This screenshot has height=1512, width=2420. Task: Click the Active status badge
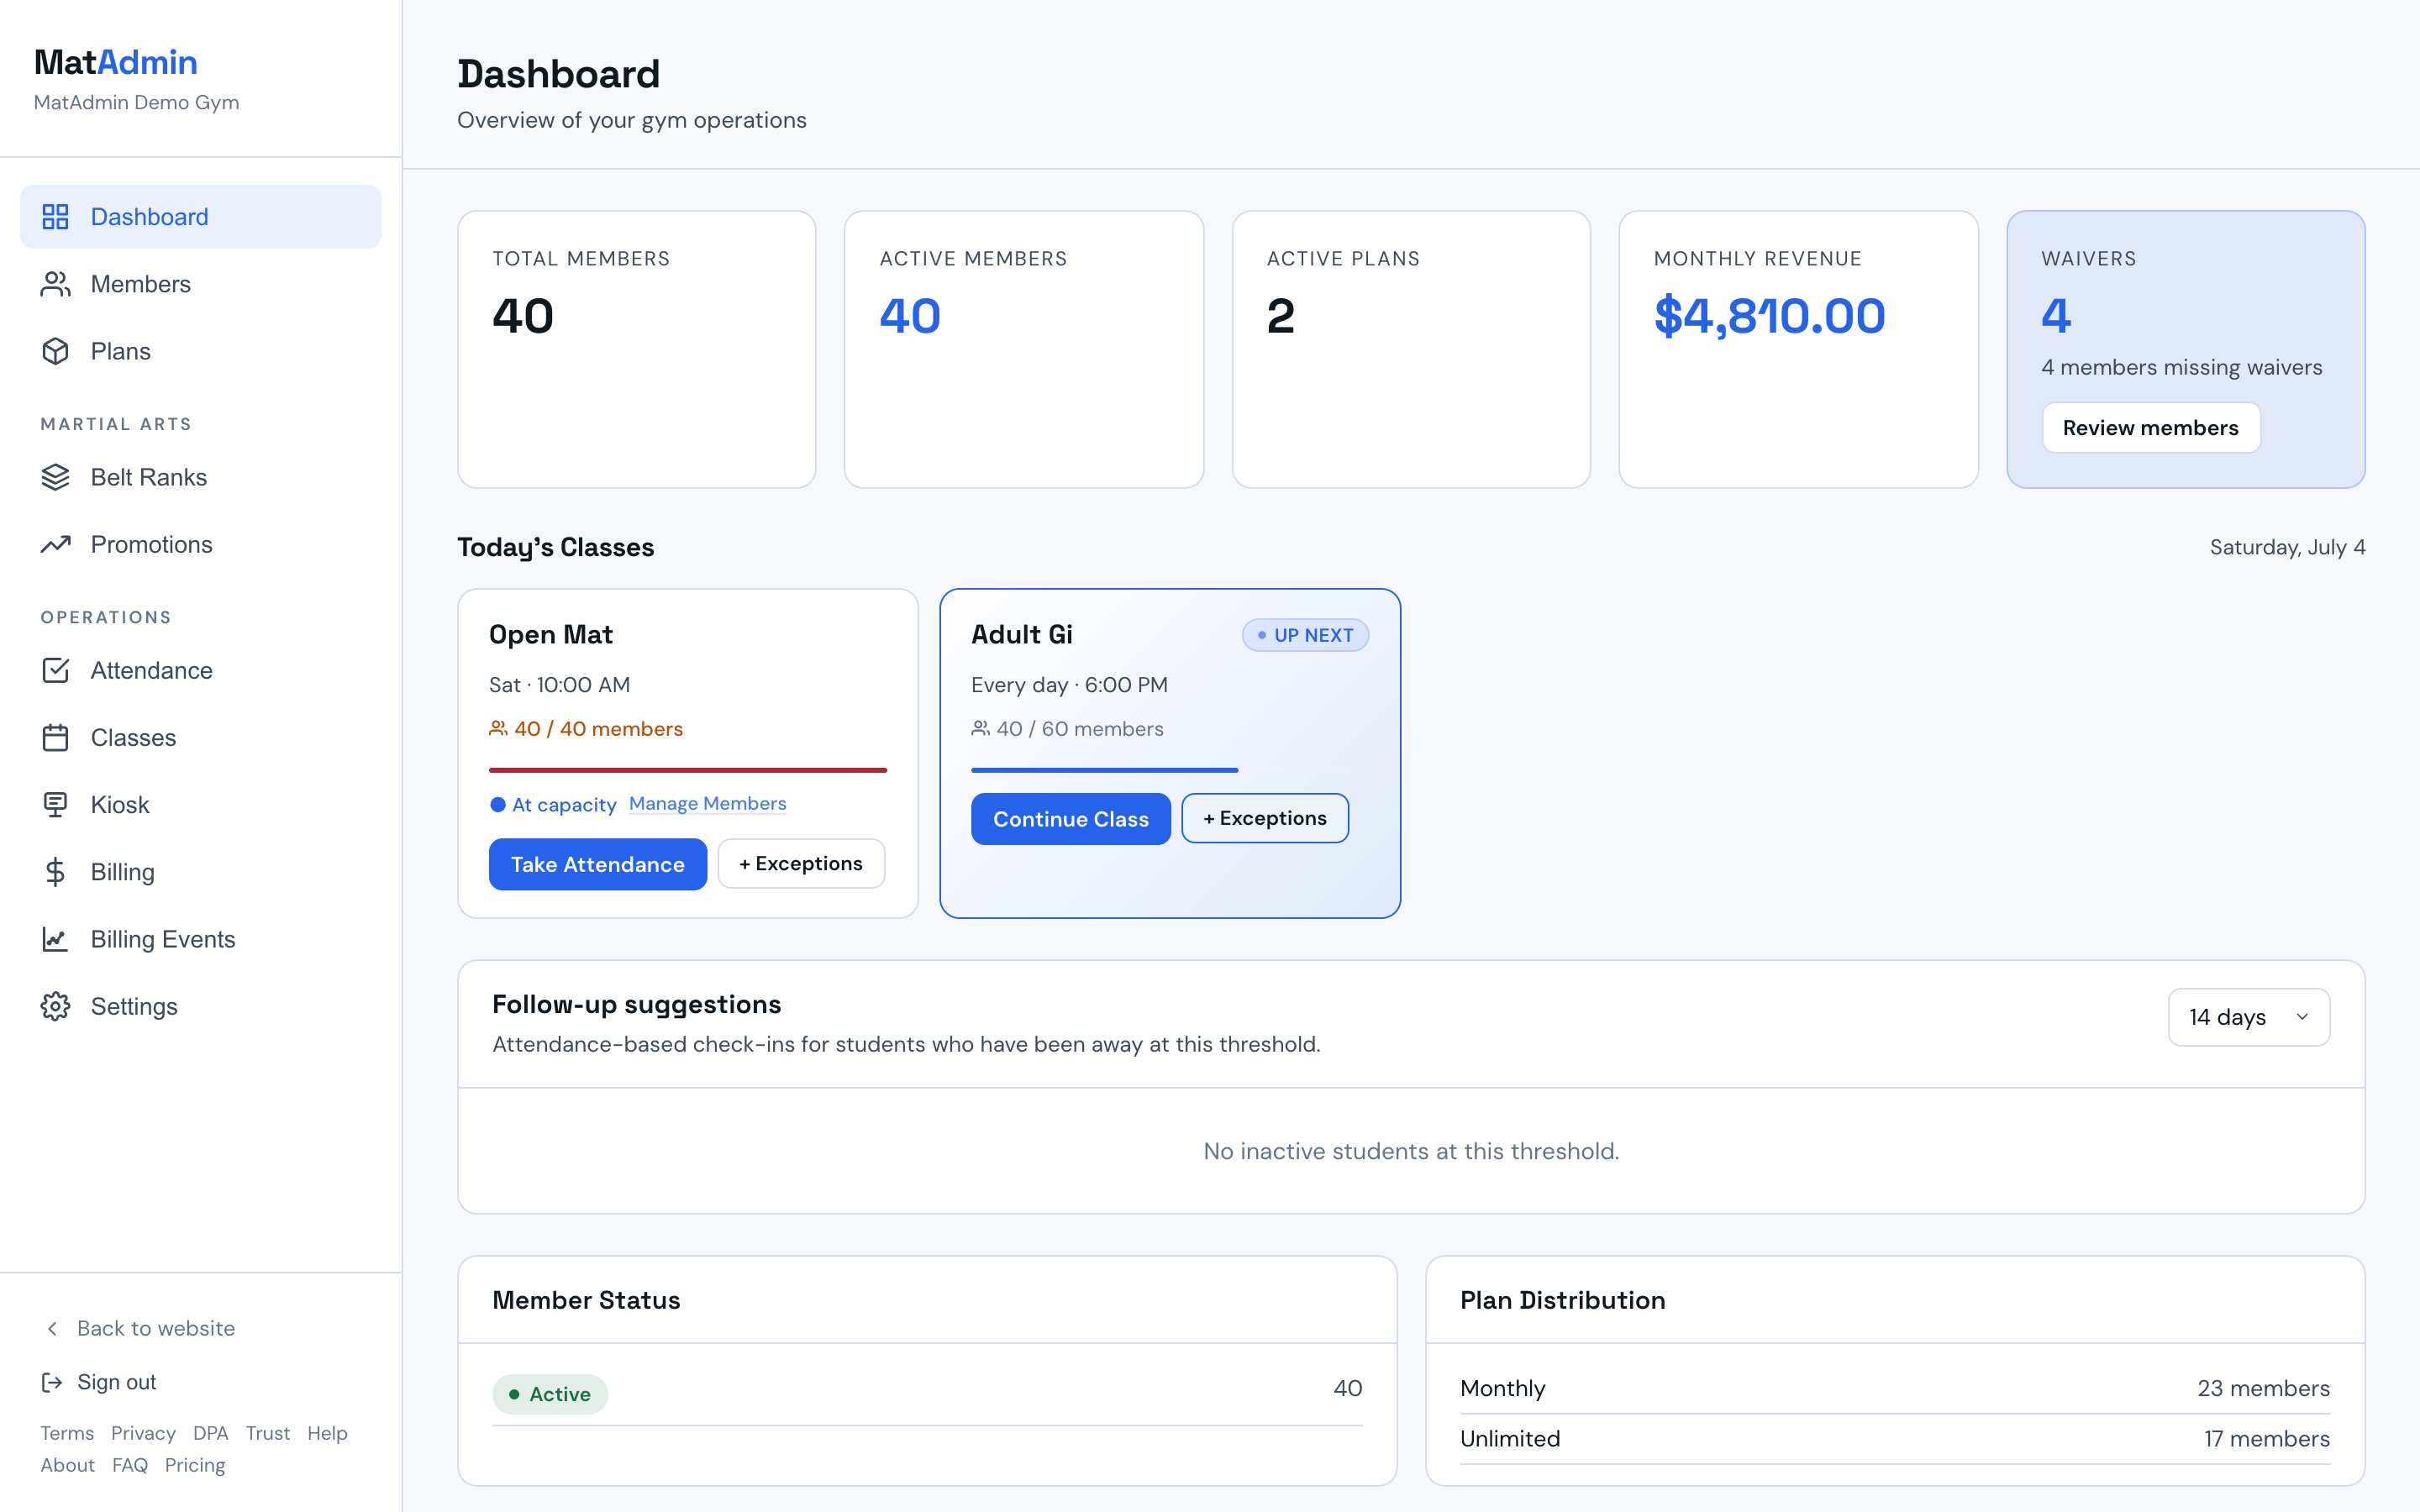point(549,1394)
